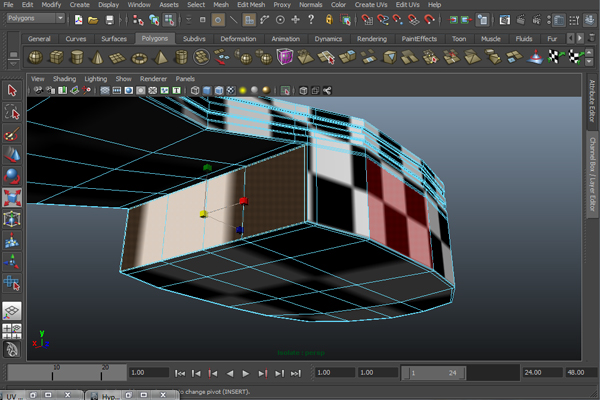This screenshot has height=400, width=600.
Task: Click the range slider bar showing 1 to 24
Action: (433, 373)
